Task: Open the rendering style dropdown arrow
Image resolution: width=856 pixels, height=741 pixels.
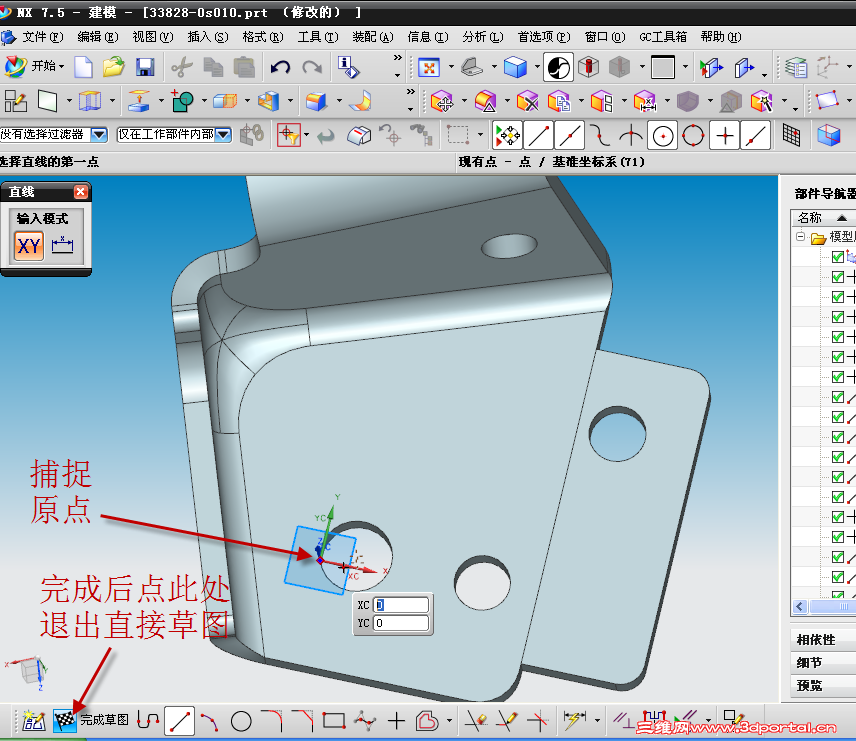Action: [537, 67]
